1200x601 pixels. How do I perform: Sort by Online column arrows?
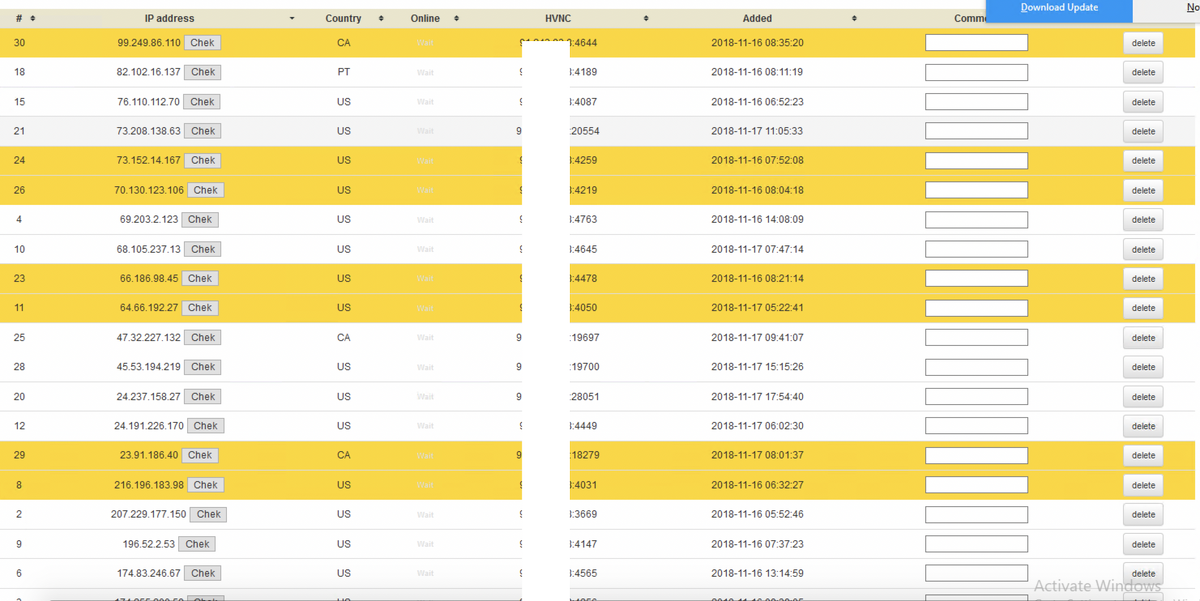click(456, 19)
